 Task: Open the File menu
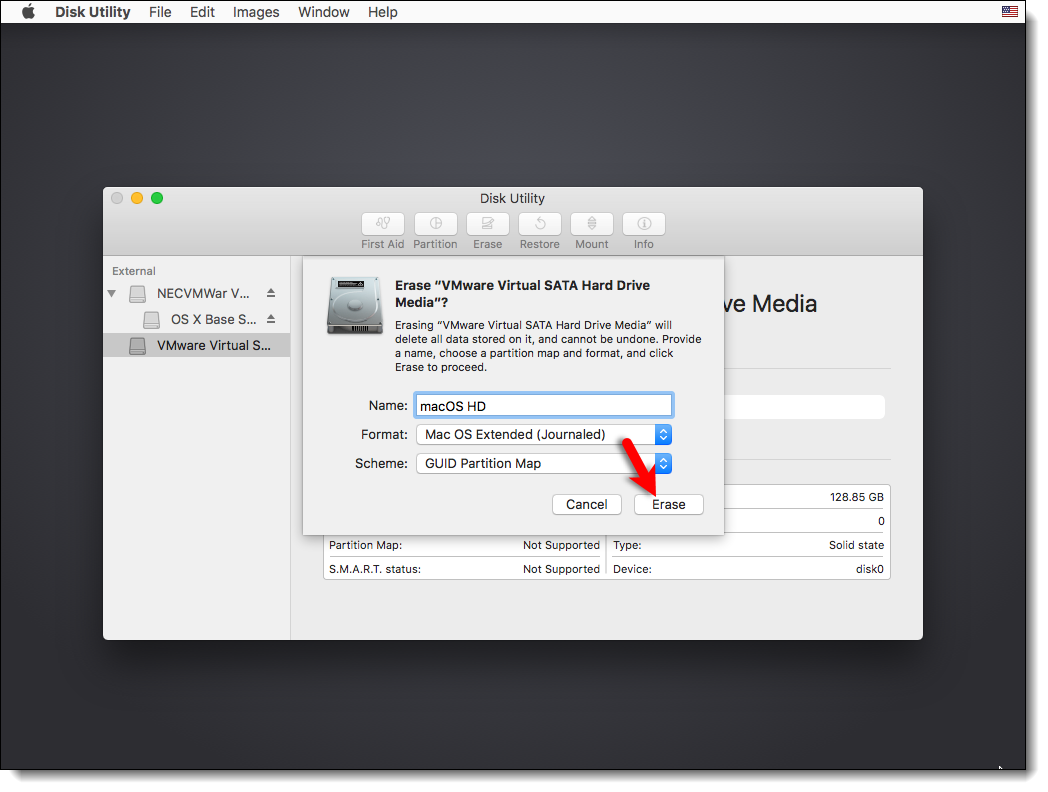click(x=160, y=12)
